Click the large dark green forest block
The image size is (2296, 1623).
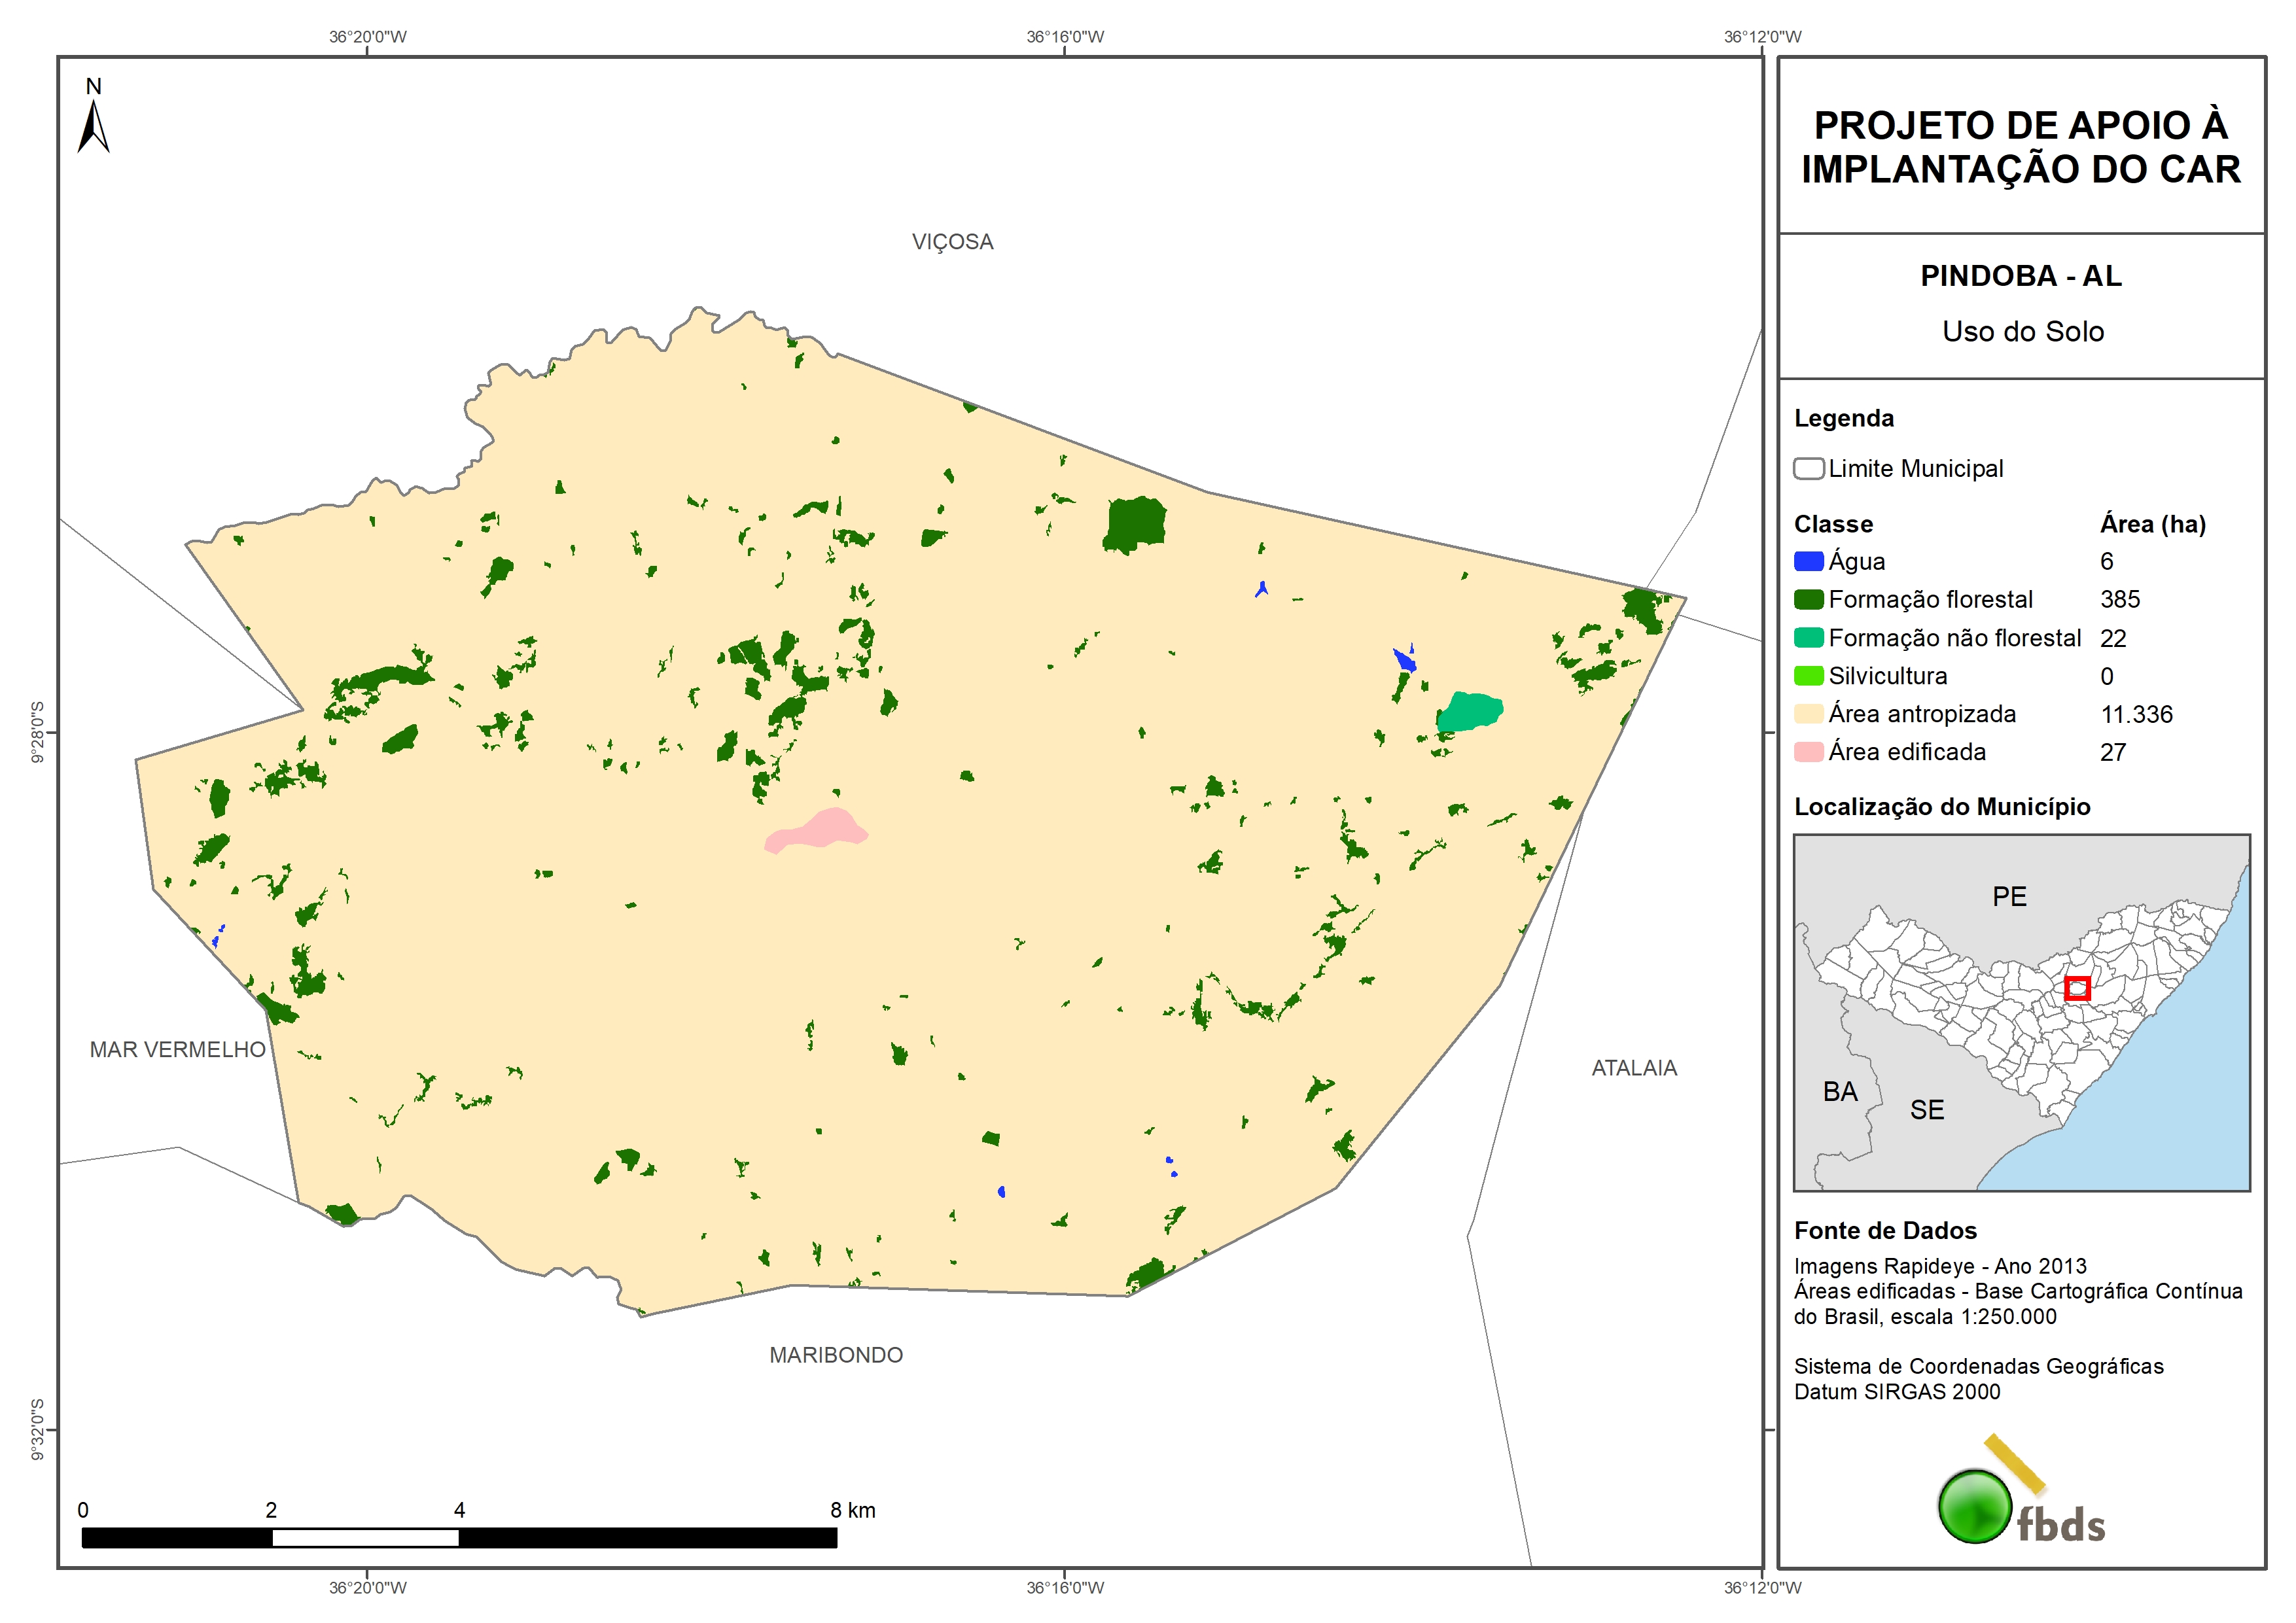point(1135,524)
